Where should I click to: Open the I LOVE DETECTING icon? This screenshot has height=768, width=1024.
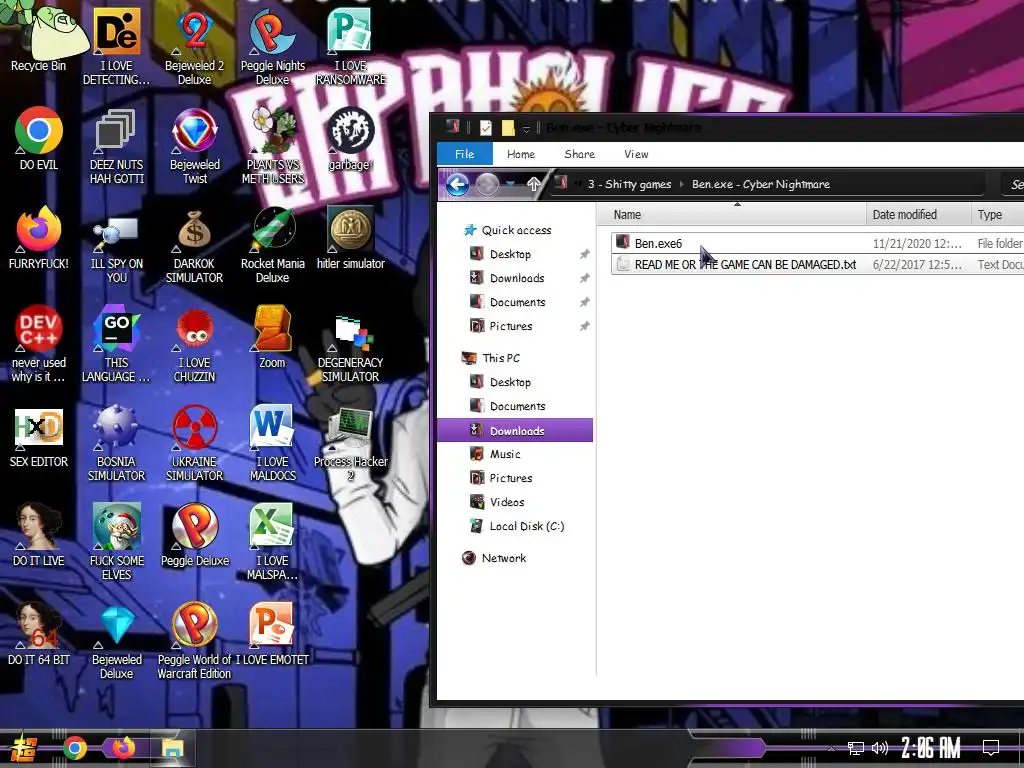coord(116,46)
